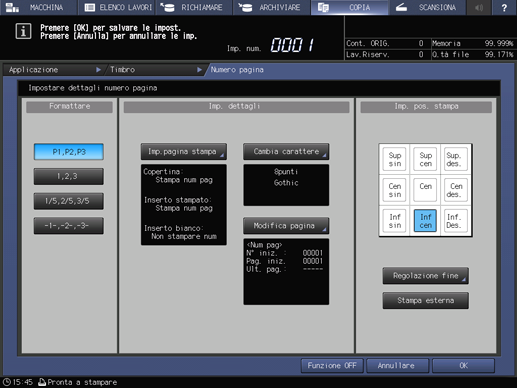Switch to the ARCHIVIARE tab
Viewport: 517px width, 388px height.
click(271, 7)
